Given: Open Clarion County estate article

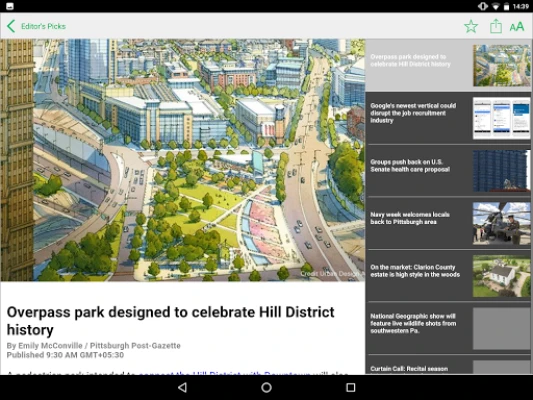Looking at the screenshot, I should (449, 276).
